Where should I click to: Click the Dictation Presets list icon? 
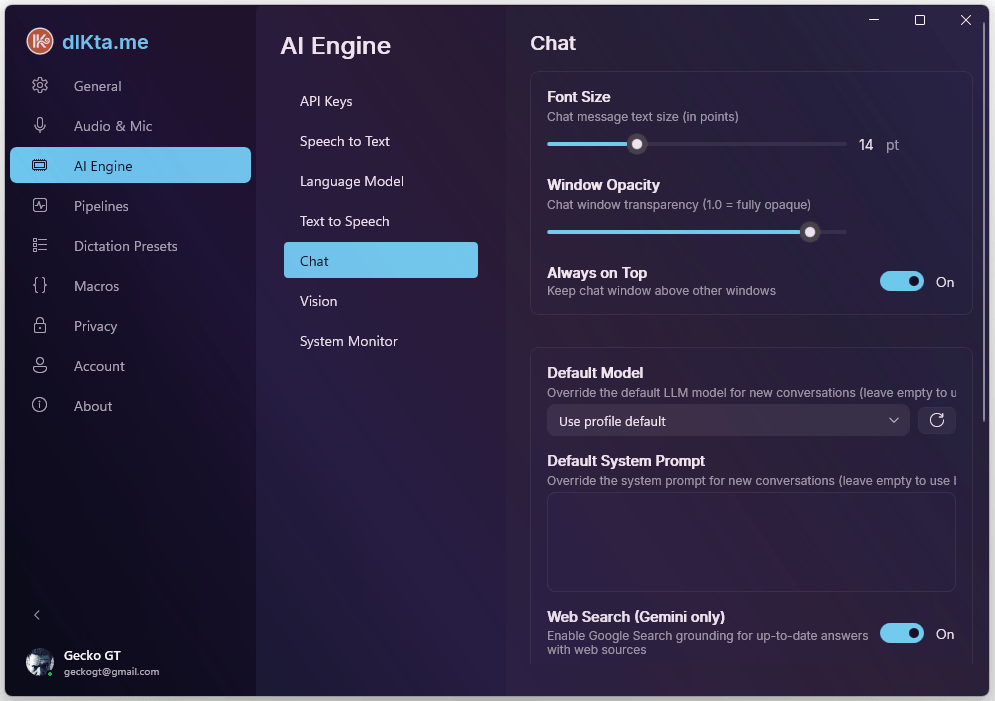[40, 245]
